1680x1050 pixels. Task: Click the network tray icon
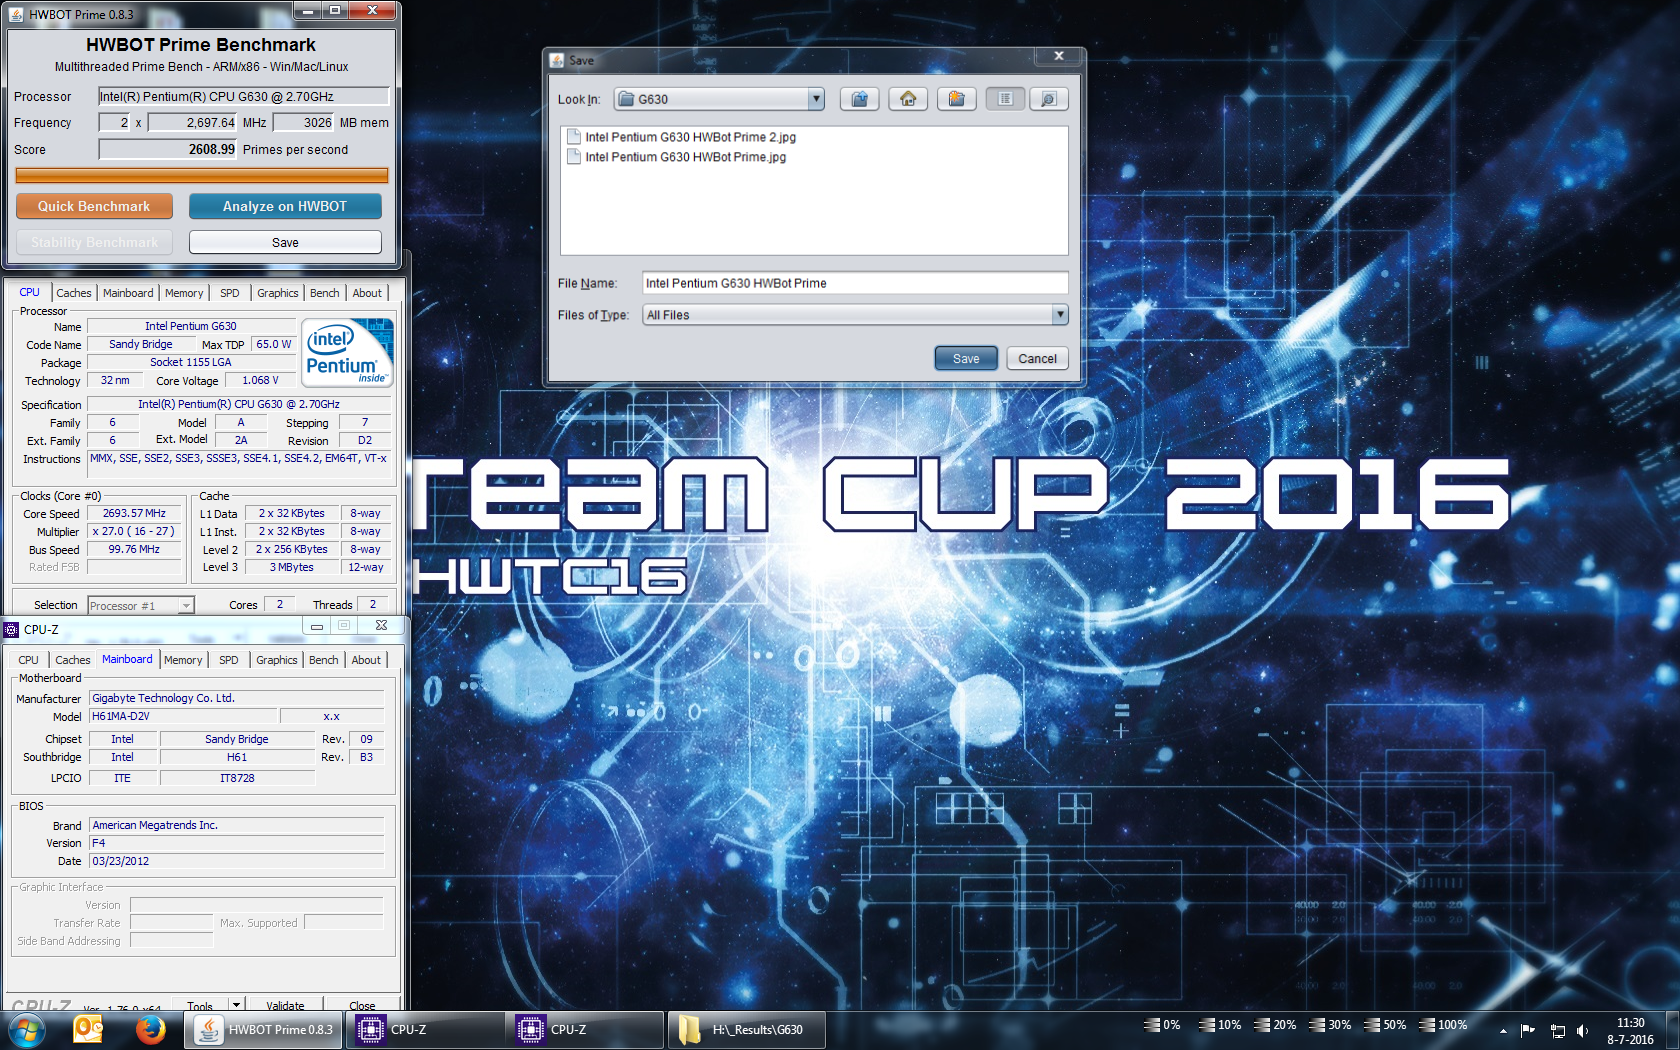[1557, 1030]
